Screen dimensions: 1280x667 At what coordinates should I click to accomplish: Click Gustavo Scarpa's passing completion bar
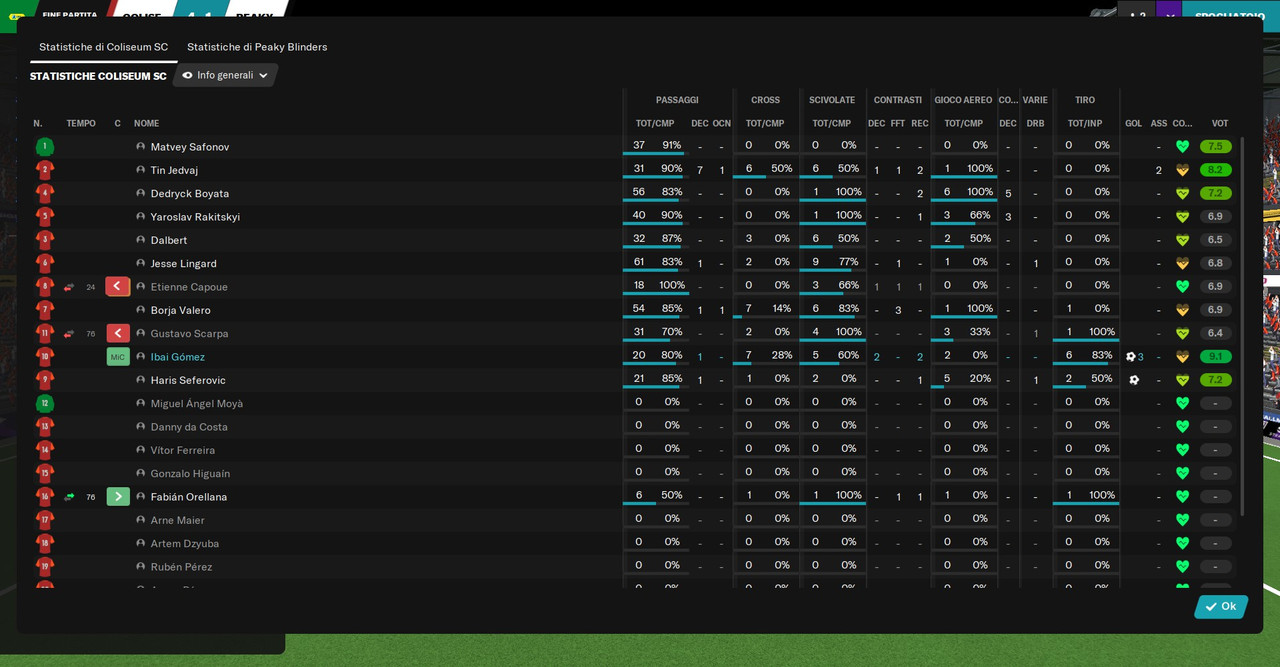[x=656, y=342]
